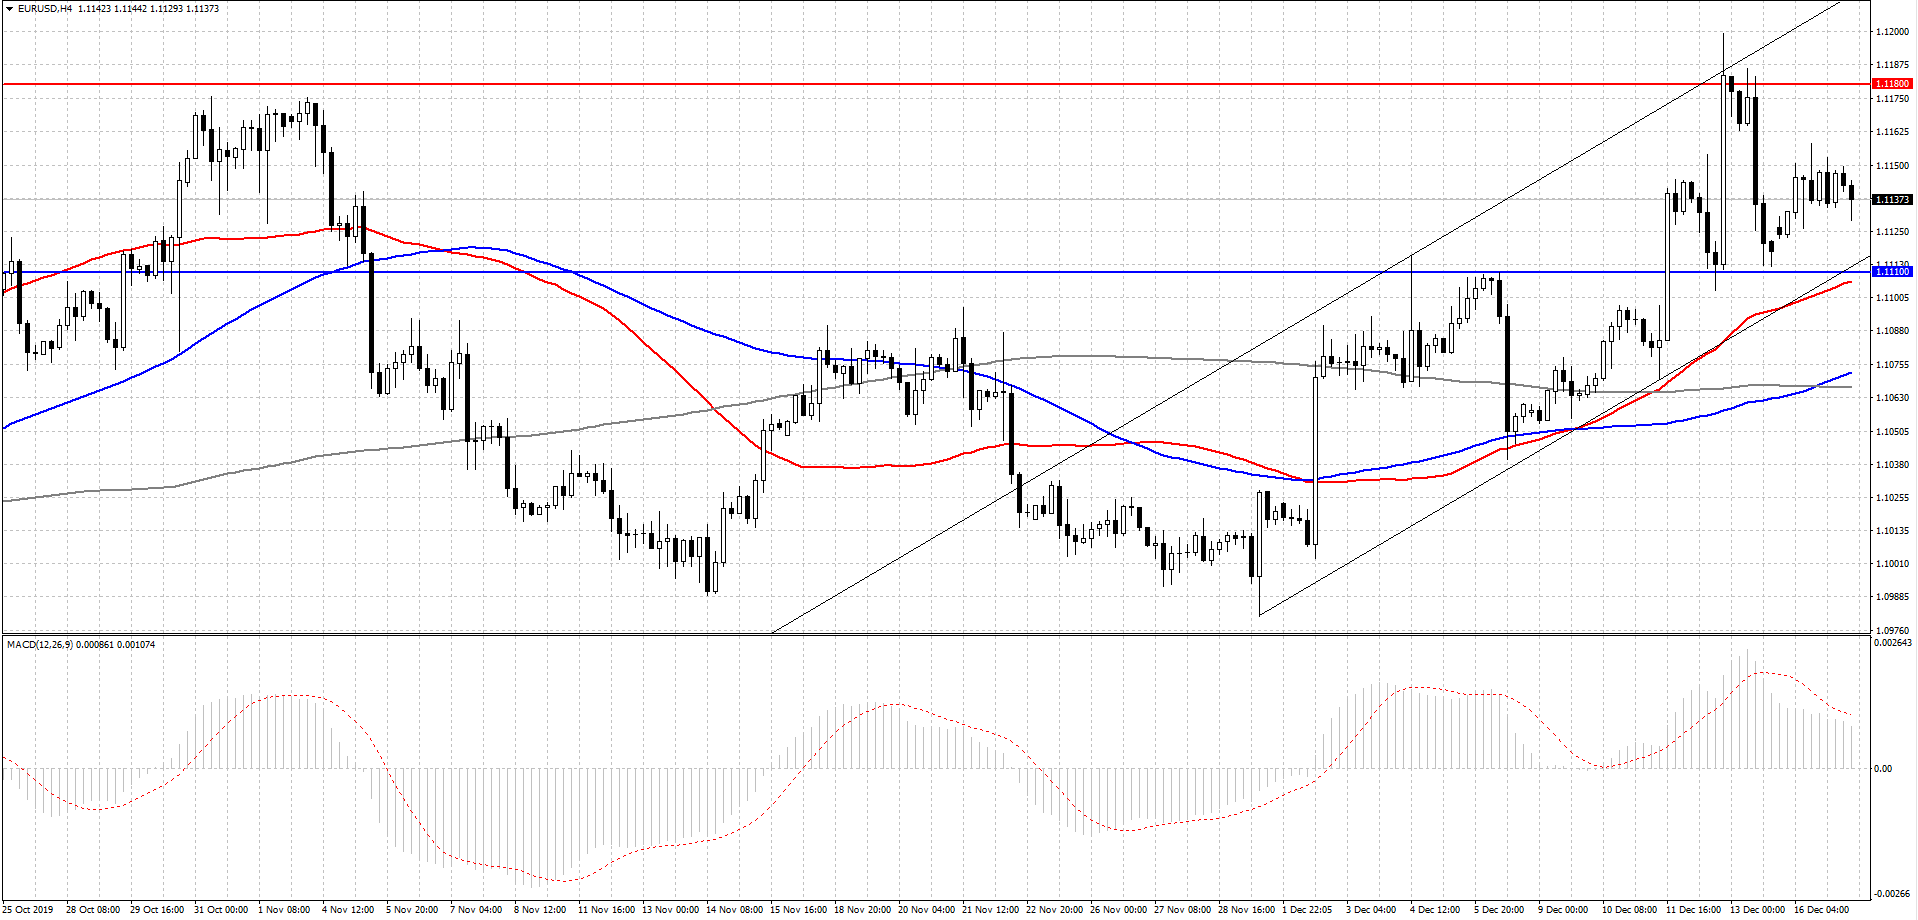Click the 3 Dec 04:00 time label
Viewport: 1918px width, 920px height.
(x=1371, y=910)
